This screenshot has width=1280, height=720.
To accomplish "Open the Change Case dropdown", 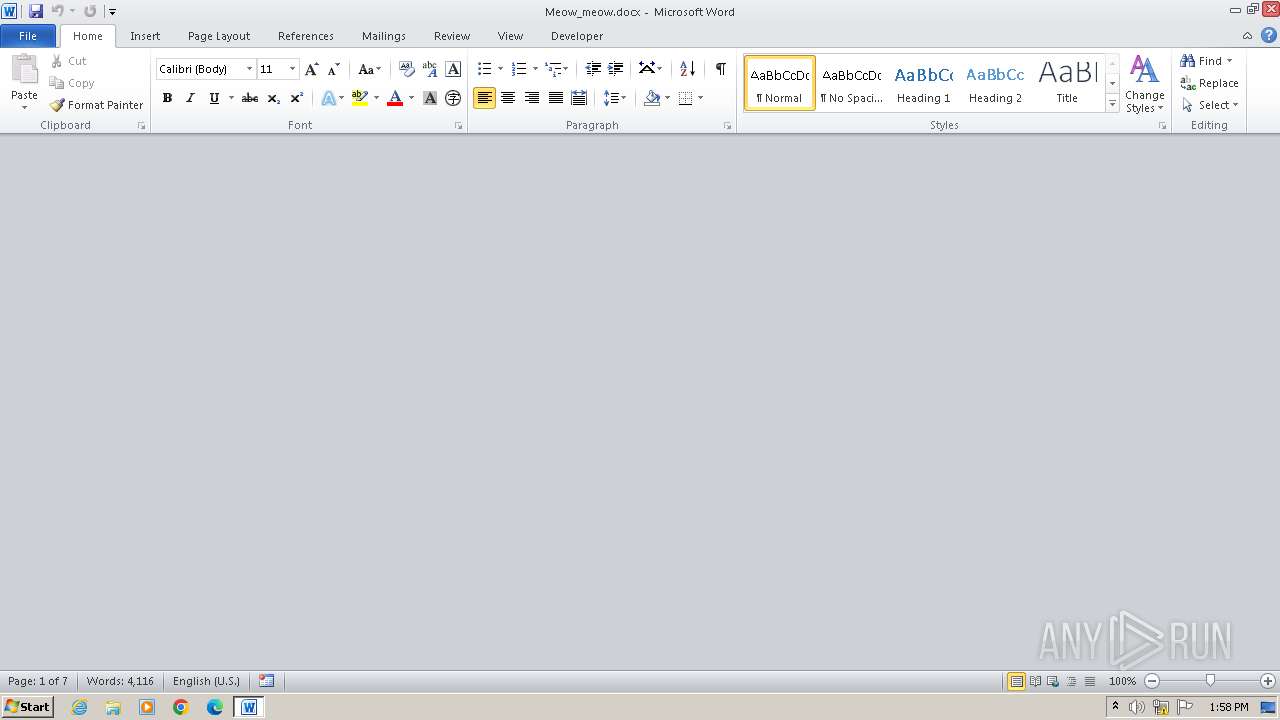I will tap(370, 69).
